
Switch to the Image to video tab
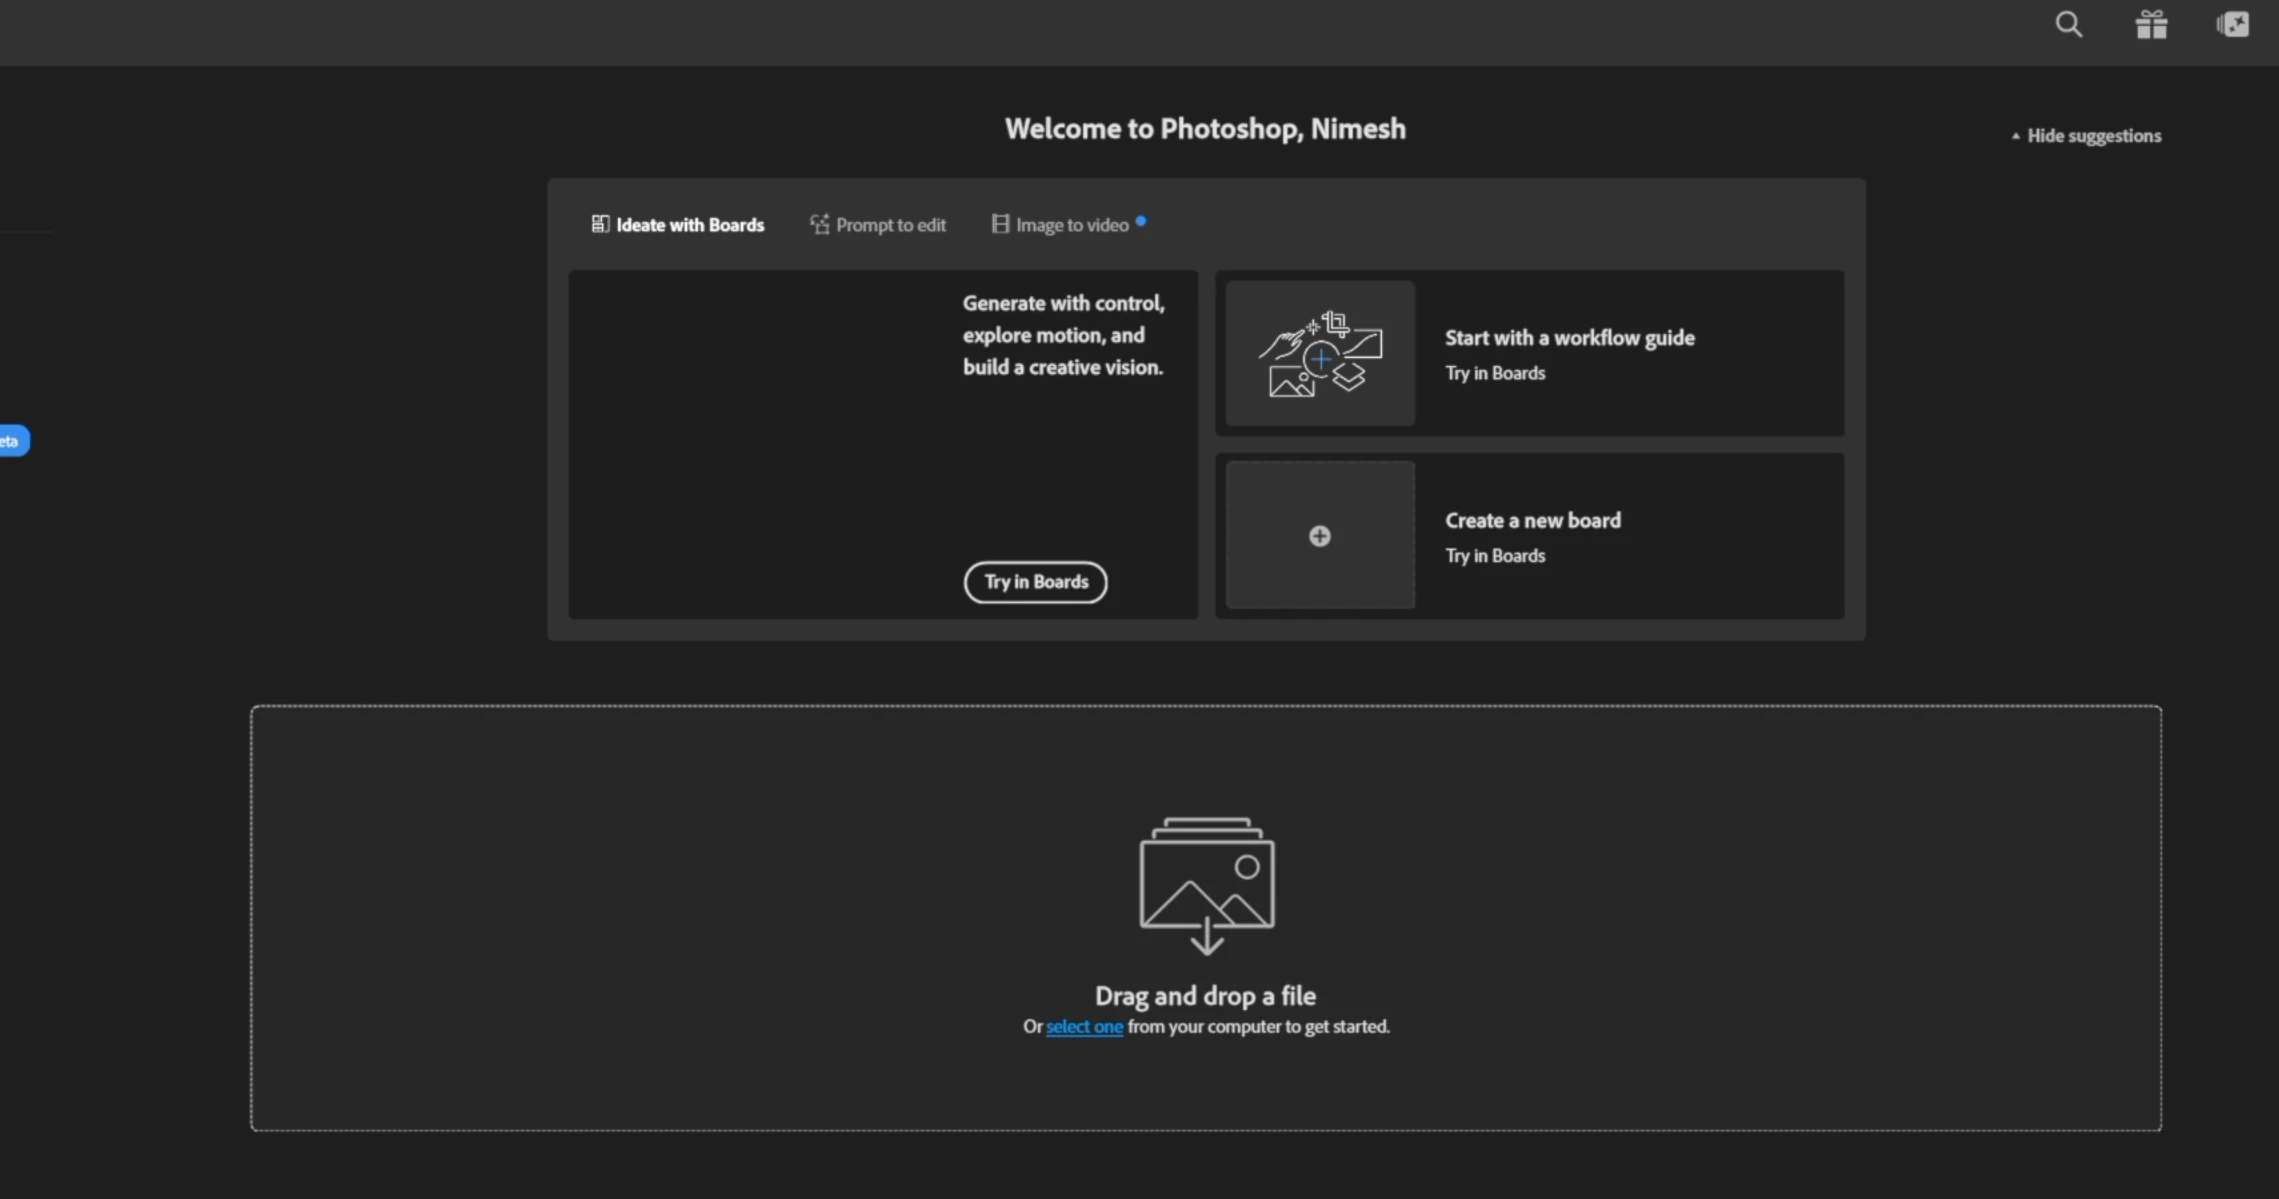tap(1068, 225)
